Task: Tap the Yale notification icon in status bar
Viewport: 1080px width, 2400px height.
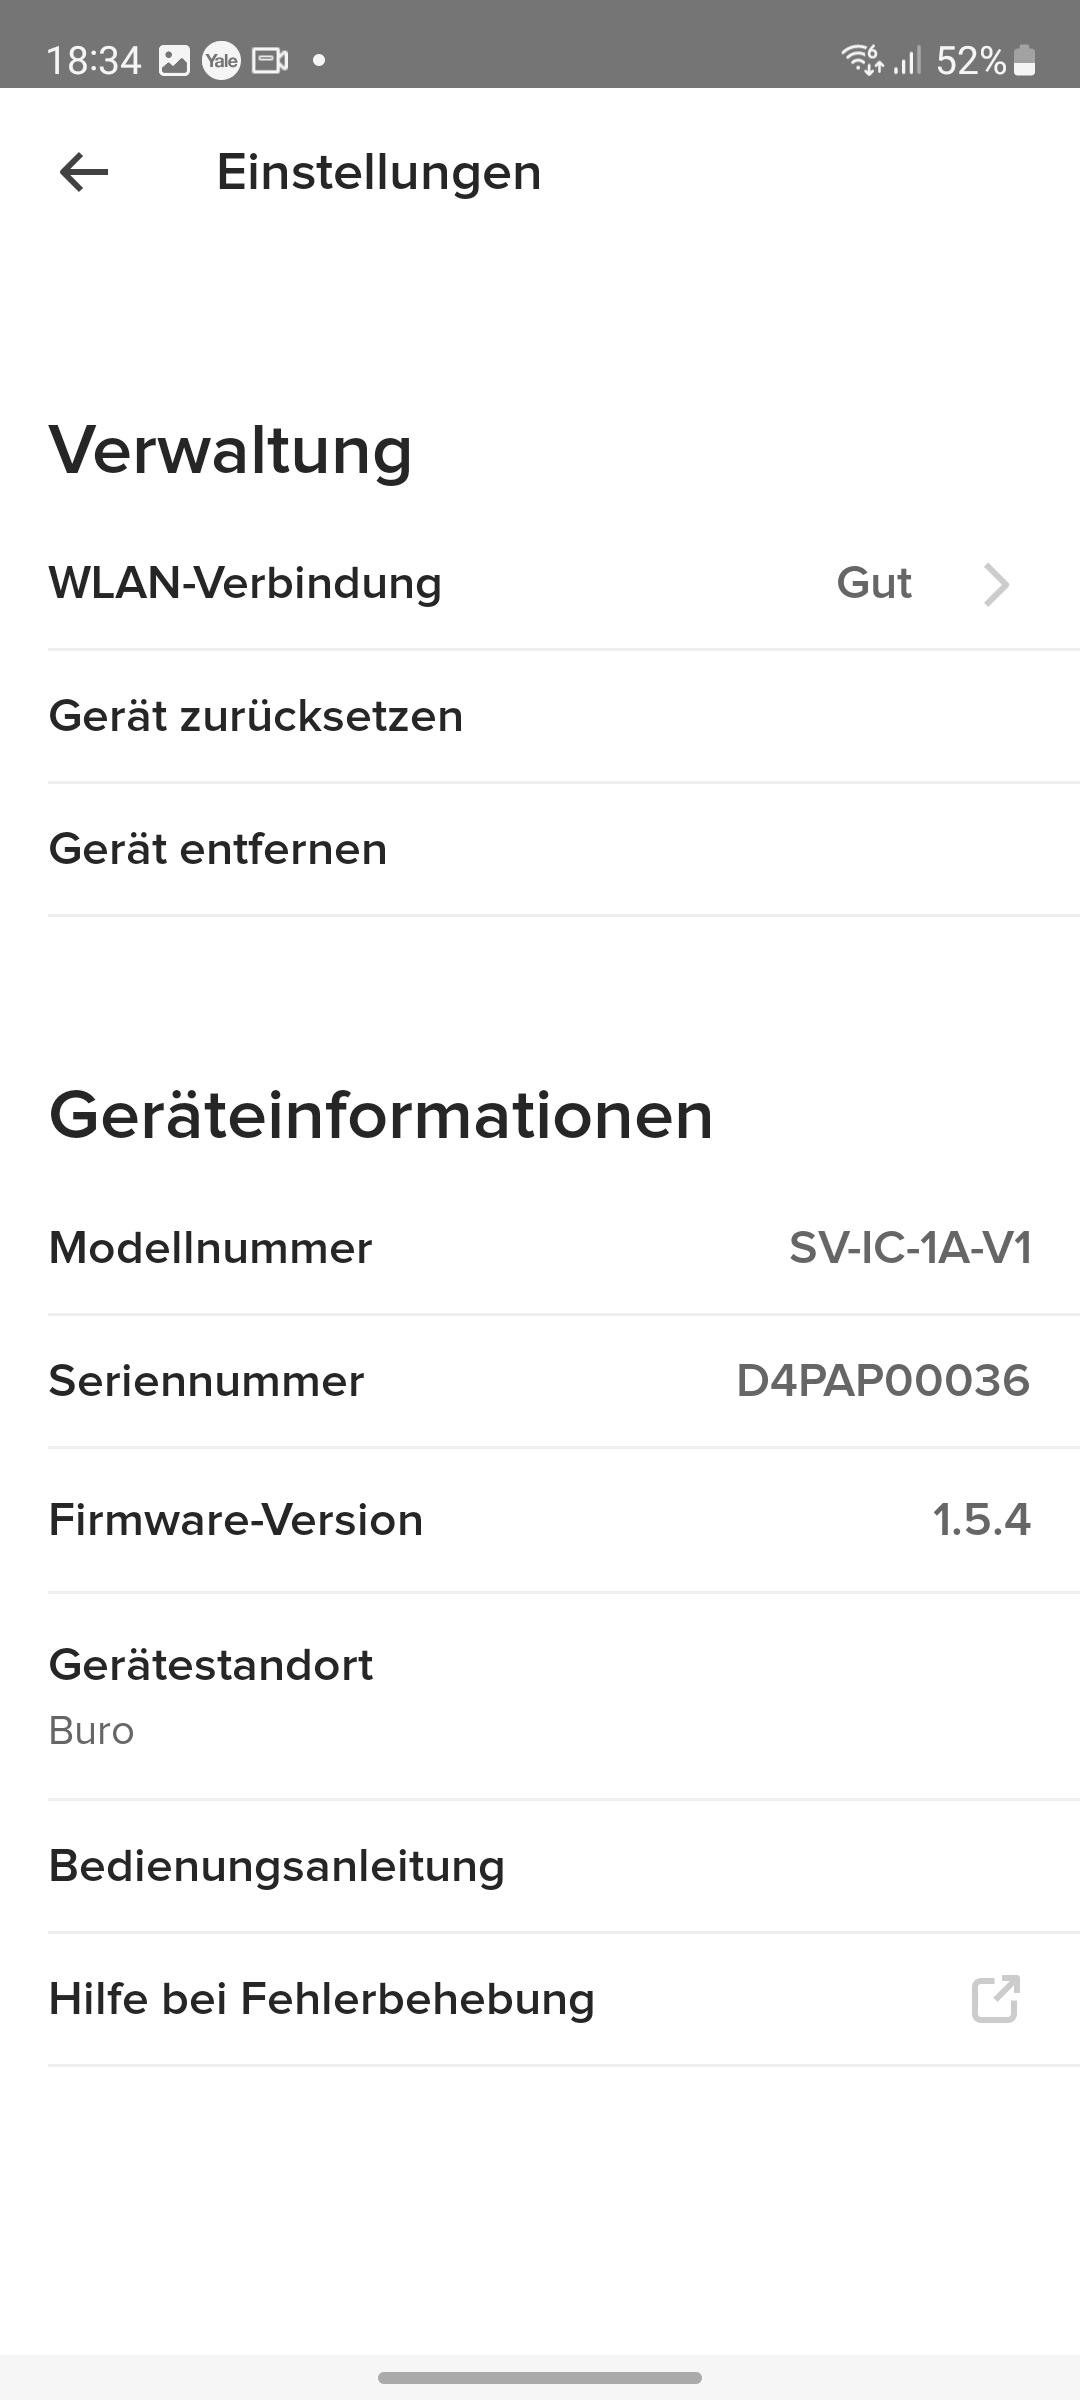Action: point(221,61)
